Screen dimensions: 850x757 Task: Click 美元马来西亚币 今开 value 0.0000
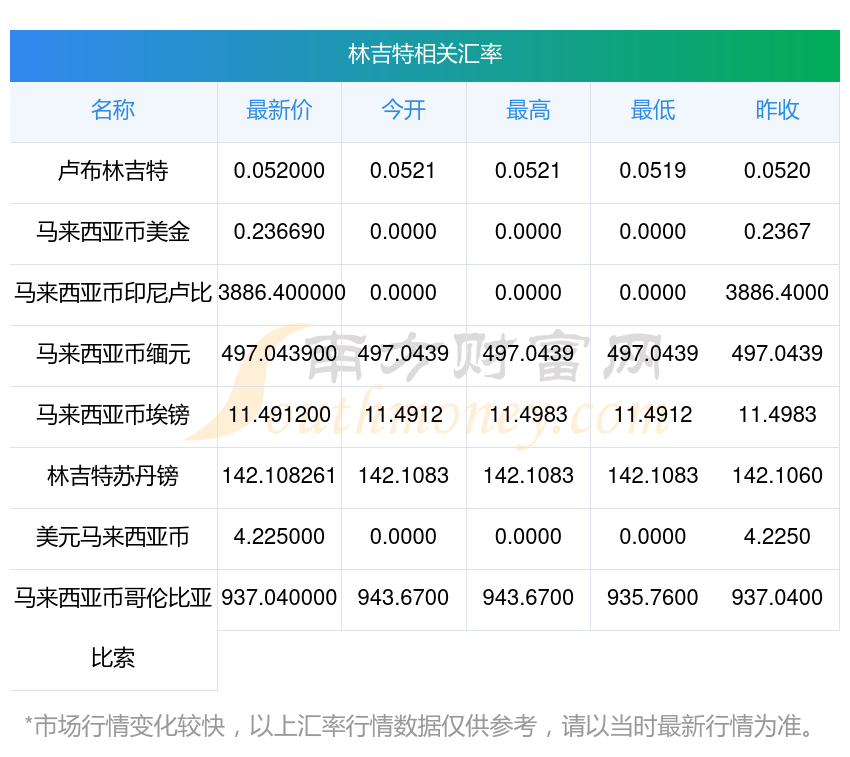pos(403,537)
